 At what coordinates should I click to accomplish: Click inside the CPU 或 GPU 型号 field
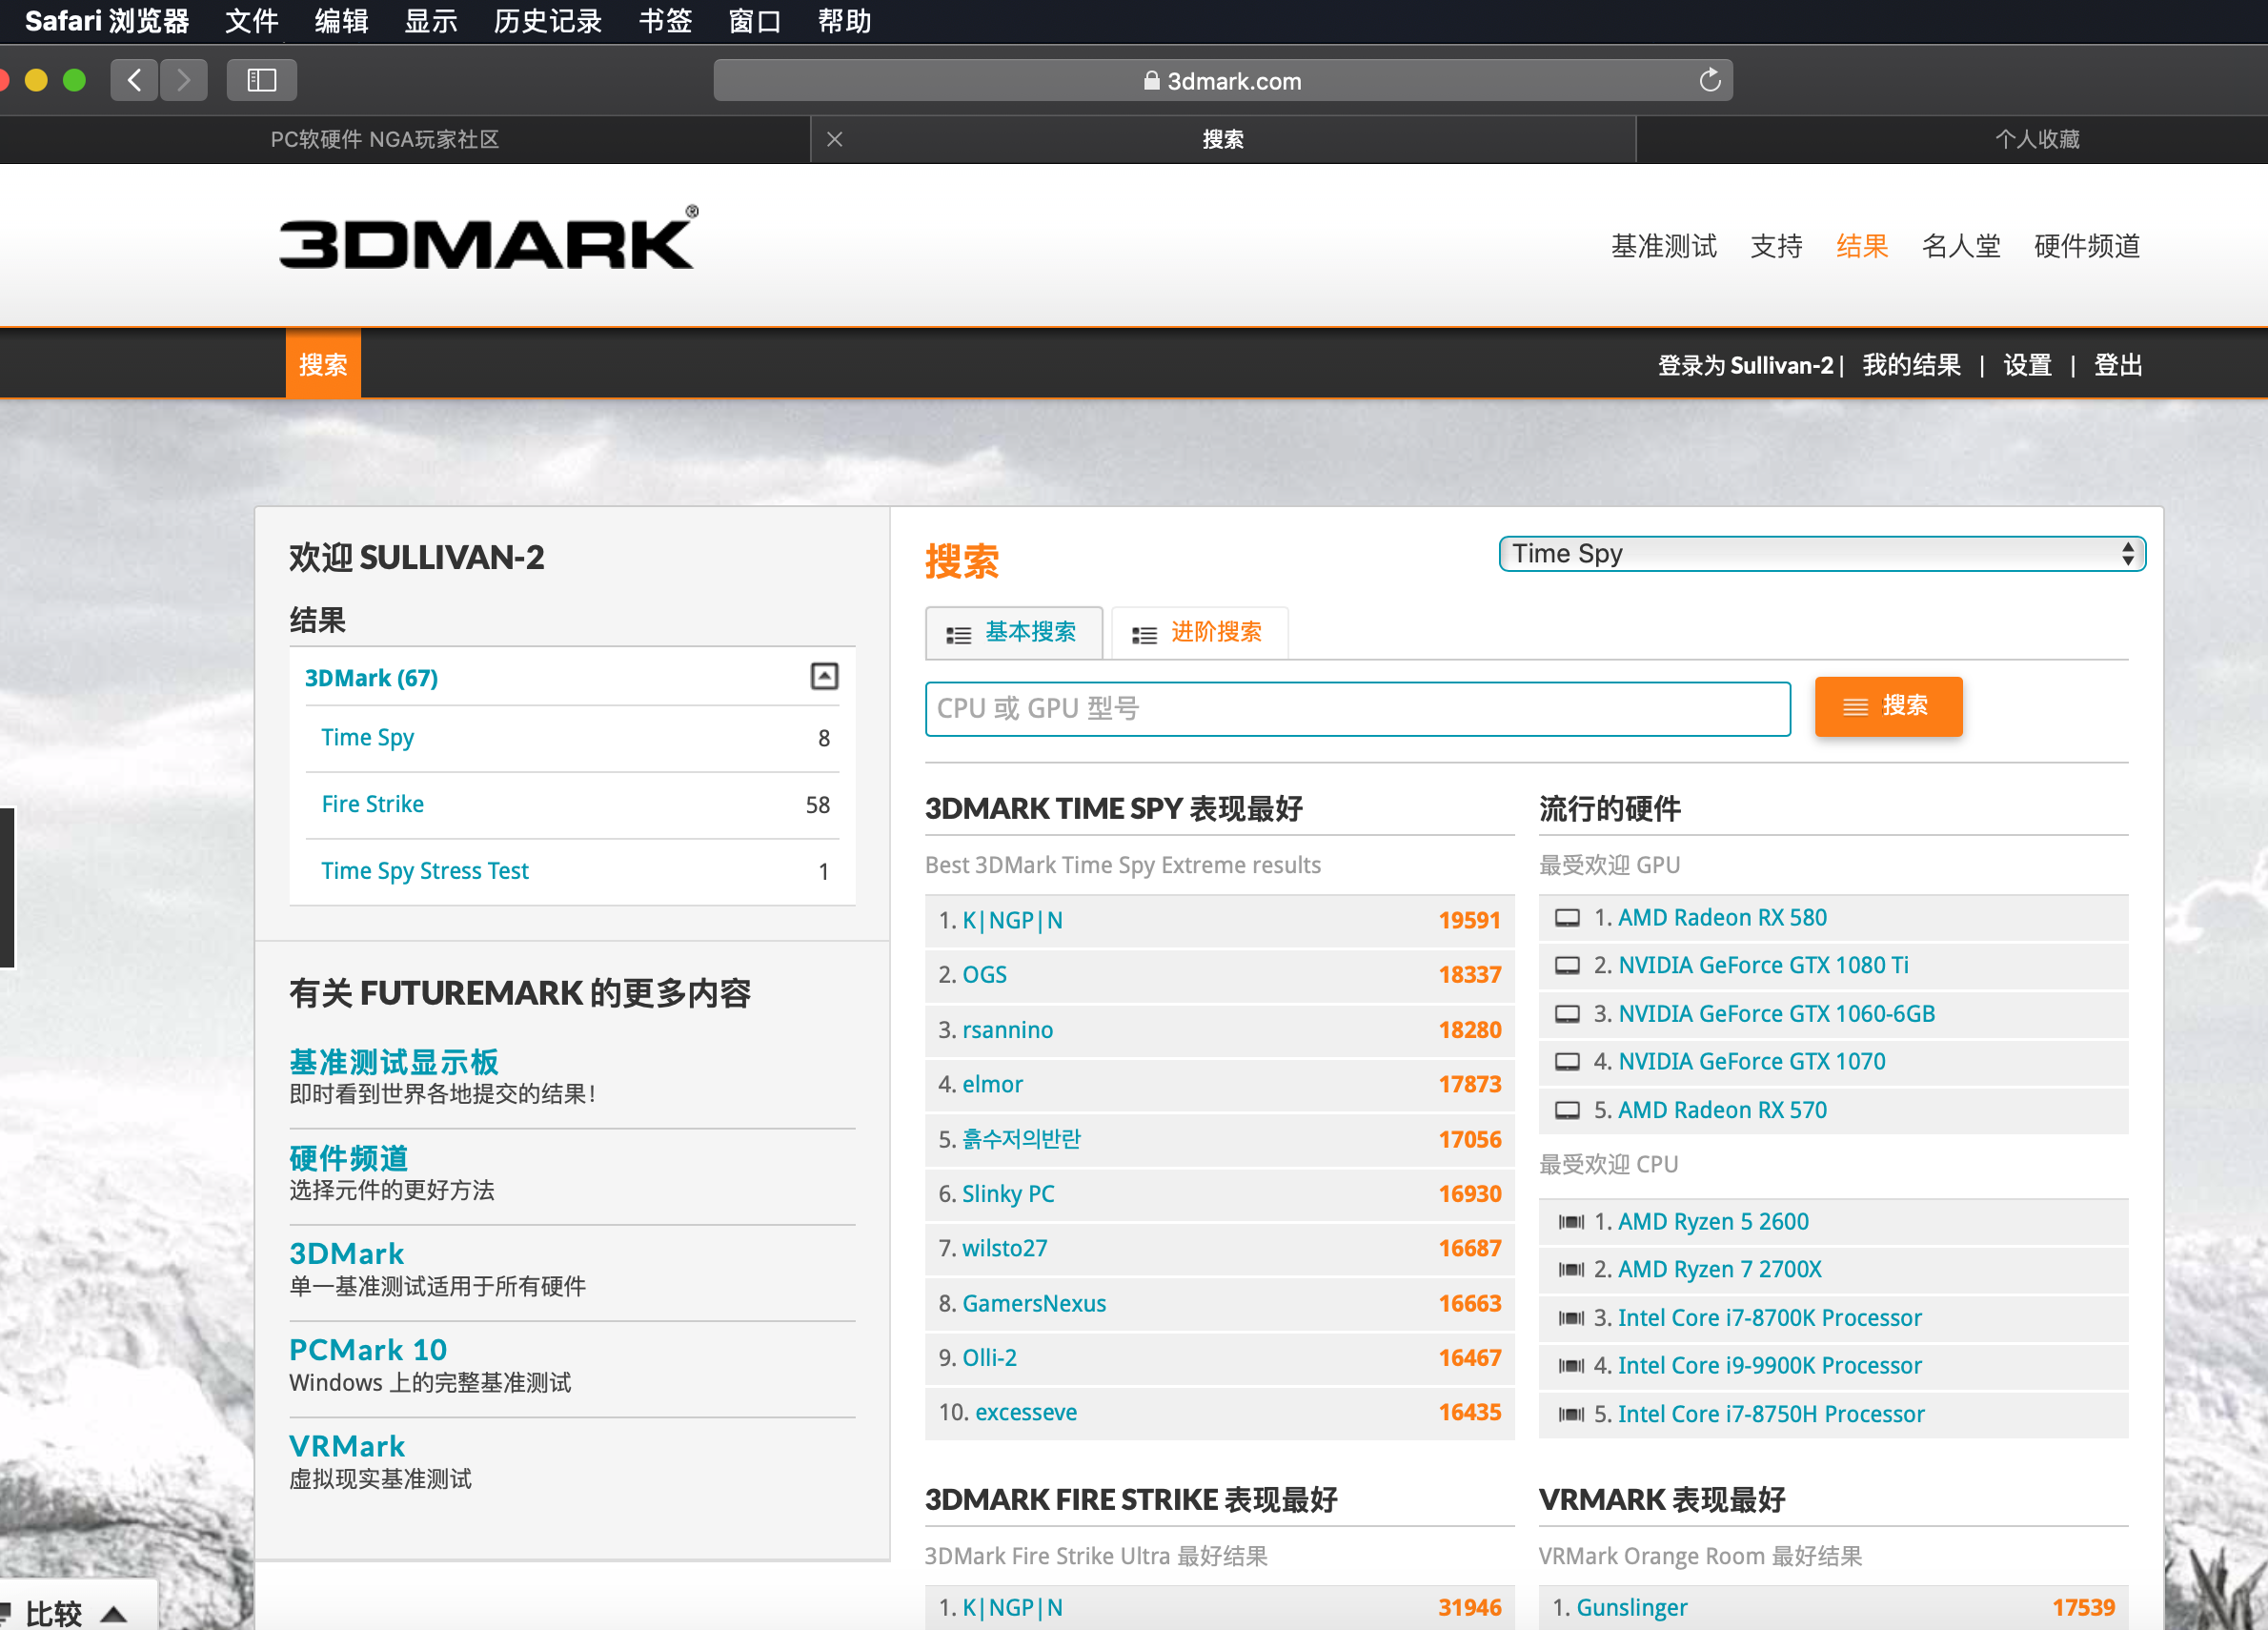pos(1357,708)
